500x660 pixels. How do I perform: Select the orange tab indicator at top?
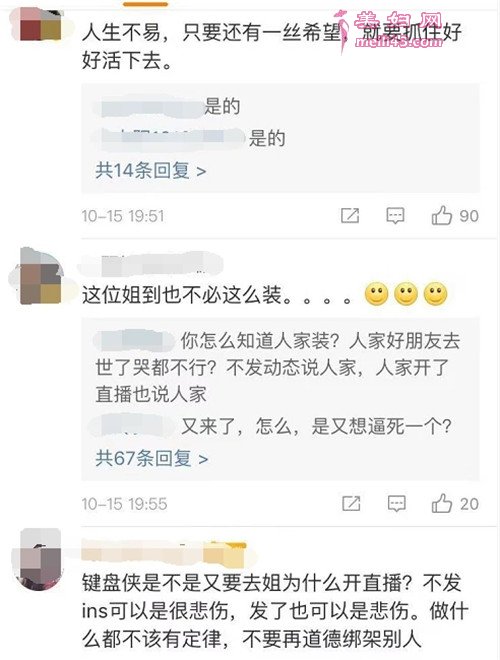pyautogui.click(x=146, y=4)
